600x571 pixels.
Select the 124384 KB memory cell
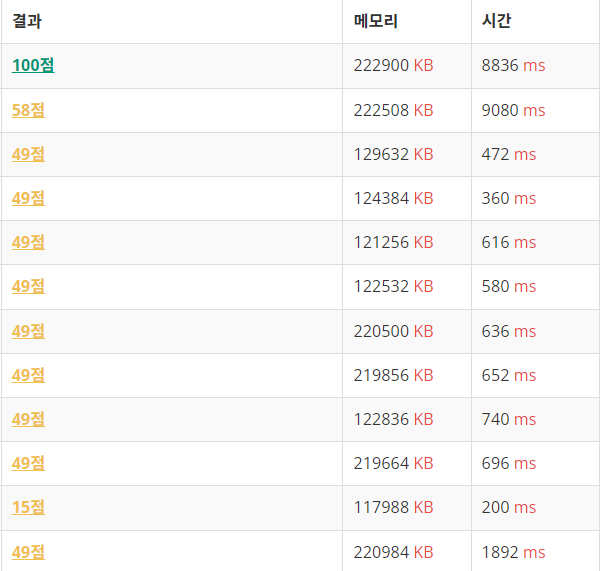tap(407, 198)
